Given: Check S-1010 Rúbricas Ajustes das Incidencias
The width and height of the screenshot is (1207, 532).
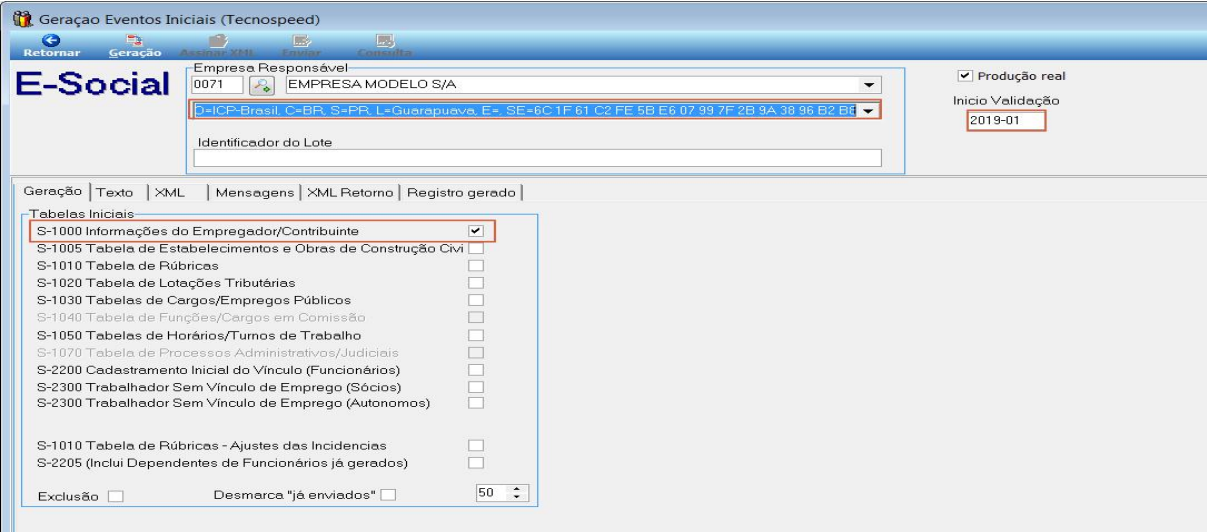Looking at the screenshot, I should 476,445.
